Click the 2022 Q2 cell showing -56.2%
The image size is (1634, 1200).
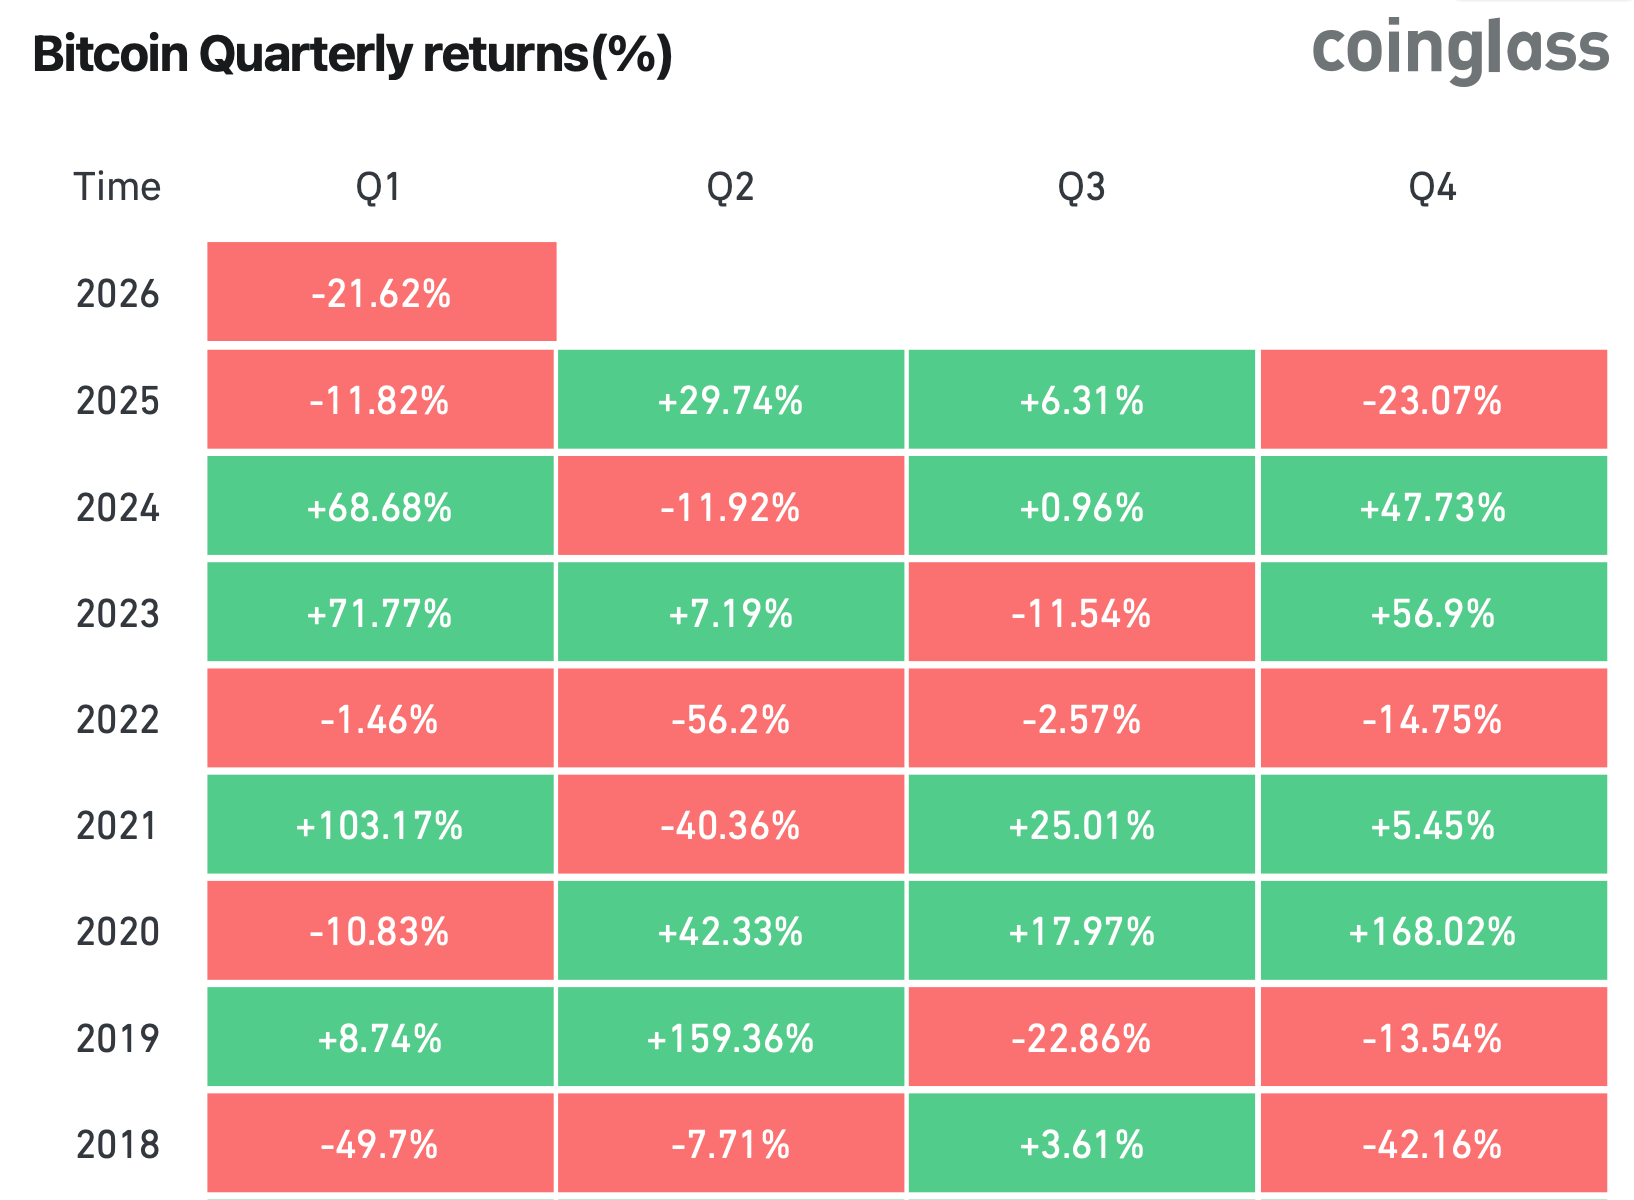pyautogui.click(x=730, y=719)
